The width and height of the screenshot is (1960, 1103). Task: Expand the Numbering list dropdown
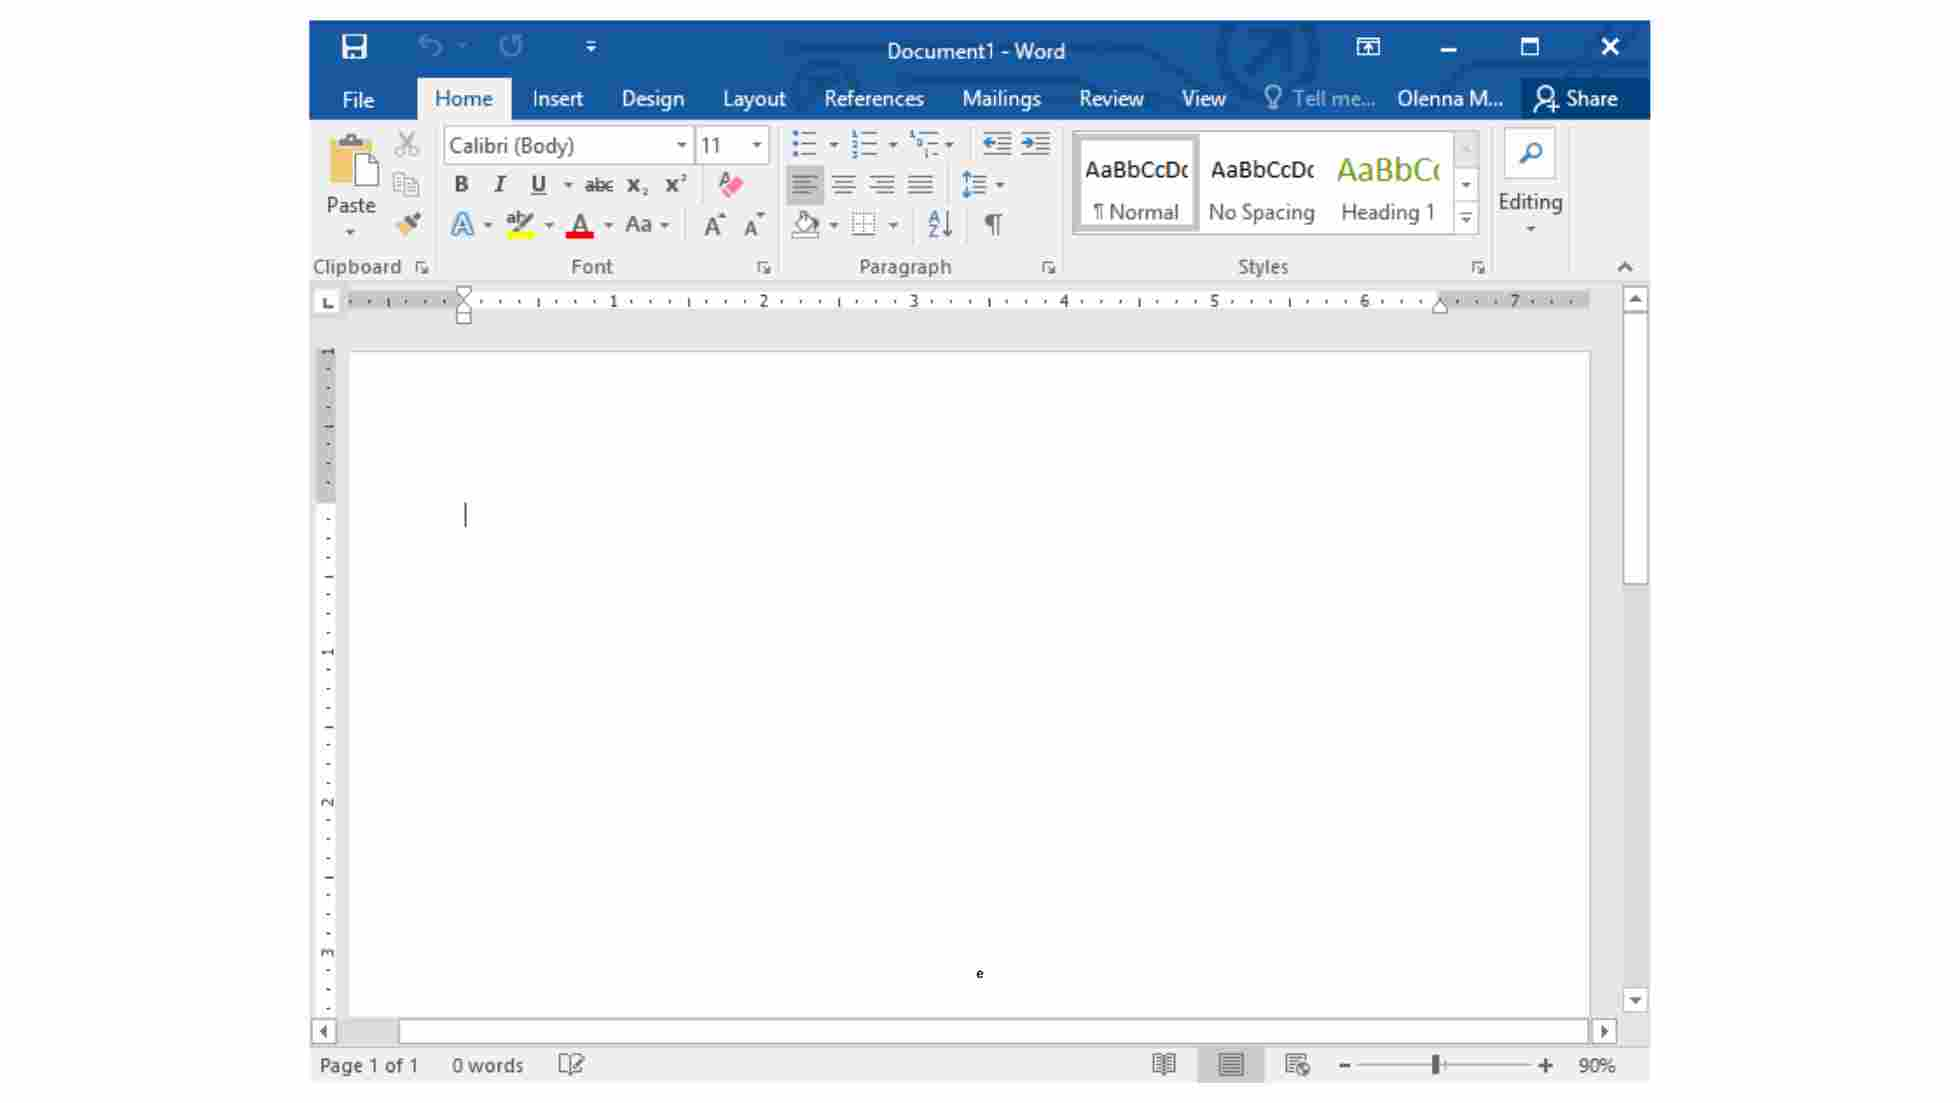tap(892, 145)
